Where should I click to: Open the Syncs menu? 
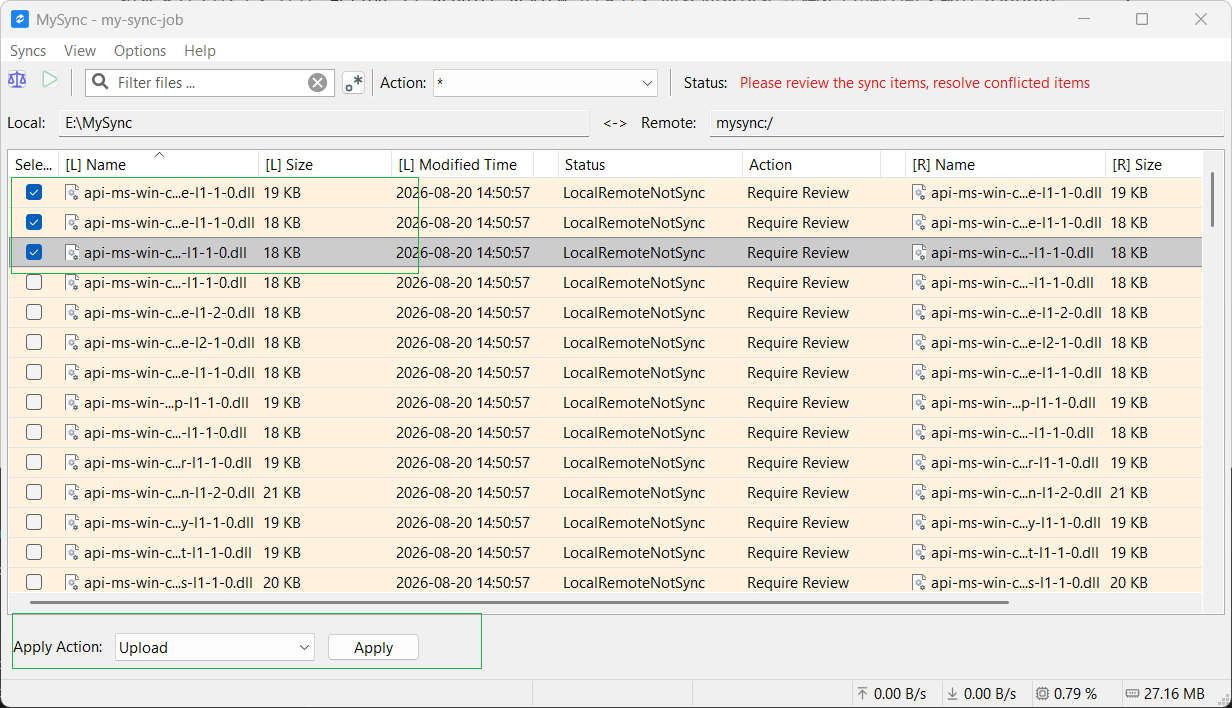click(x=28, y=51)
